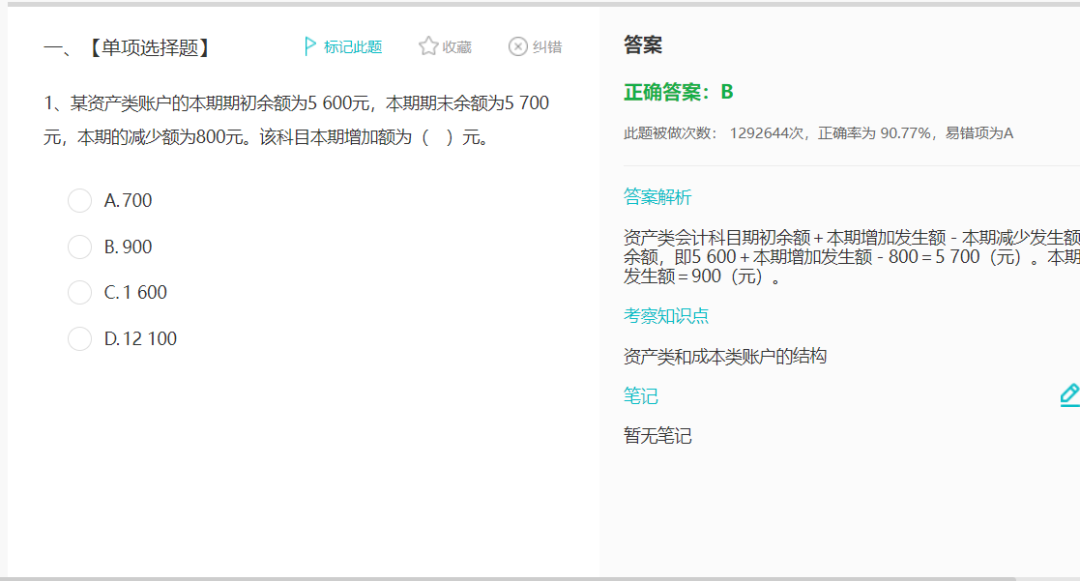The width and height of the screenshot is (1080, 581).
Task: Pick the radio button for option C
Action: coord(80,293)
